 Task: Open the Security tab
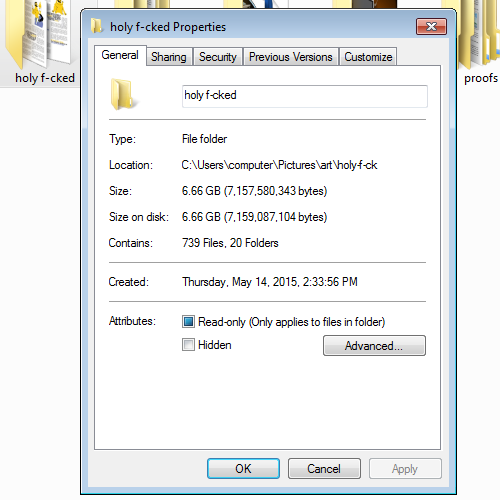pos(218,57)
